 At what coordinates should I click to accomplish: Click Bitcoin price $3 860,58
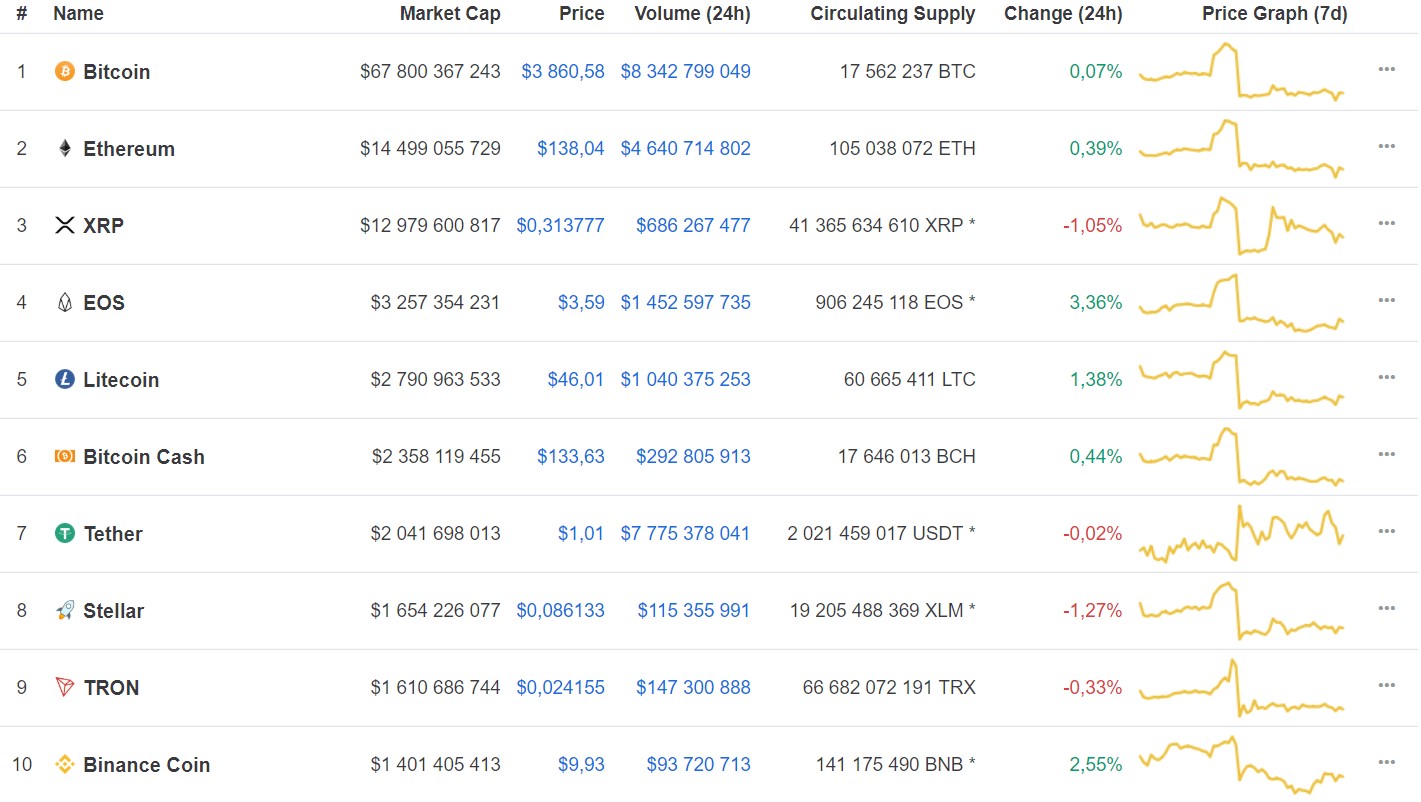(563, 71)
